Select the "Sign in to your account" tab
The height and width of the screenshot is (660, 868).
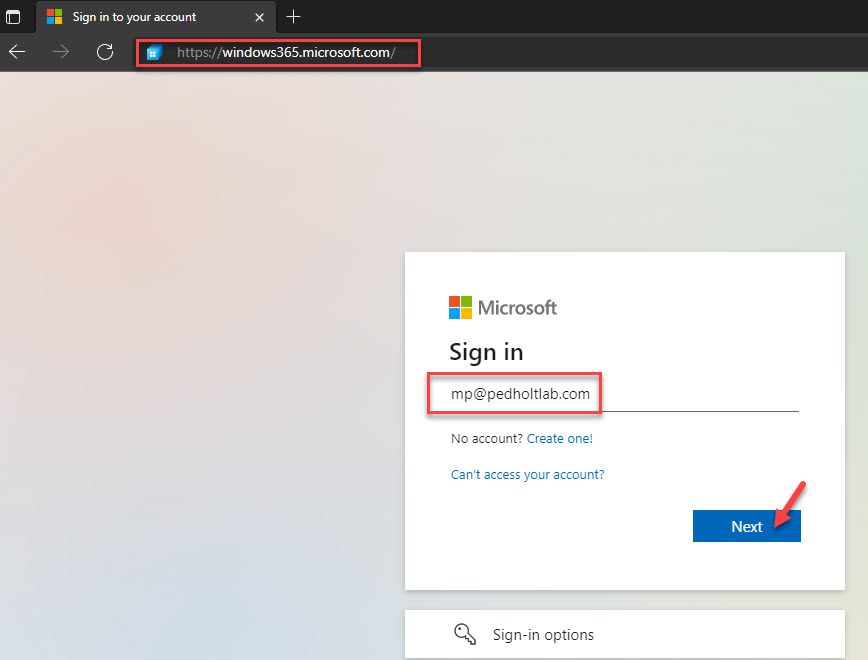point(156,17)
